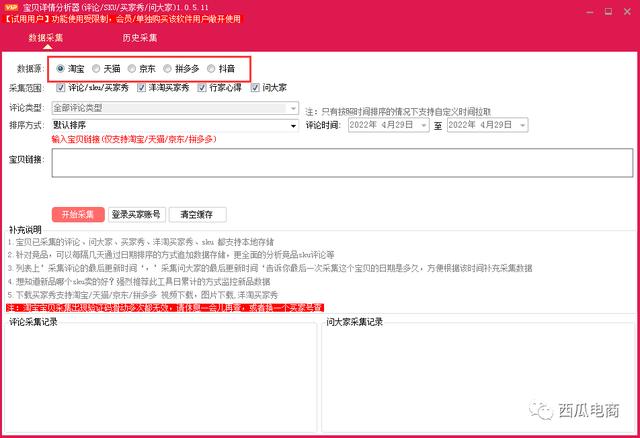Switch to the 历史采集 tab
This screenshot has width=640, height=438.
(139, 38)
